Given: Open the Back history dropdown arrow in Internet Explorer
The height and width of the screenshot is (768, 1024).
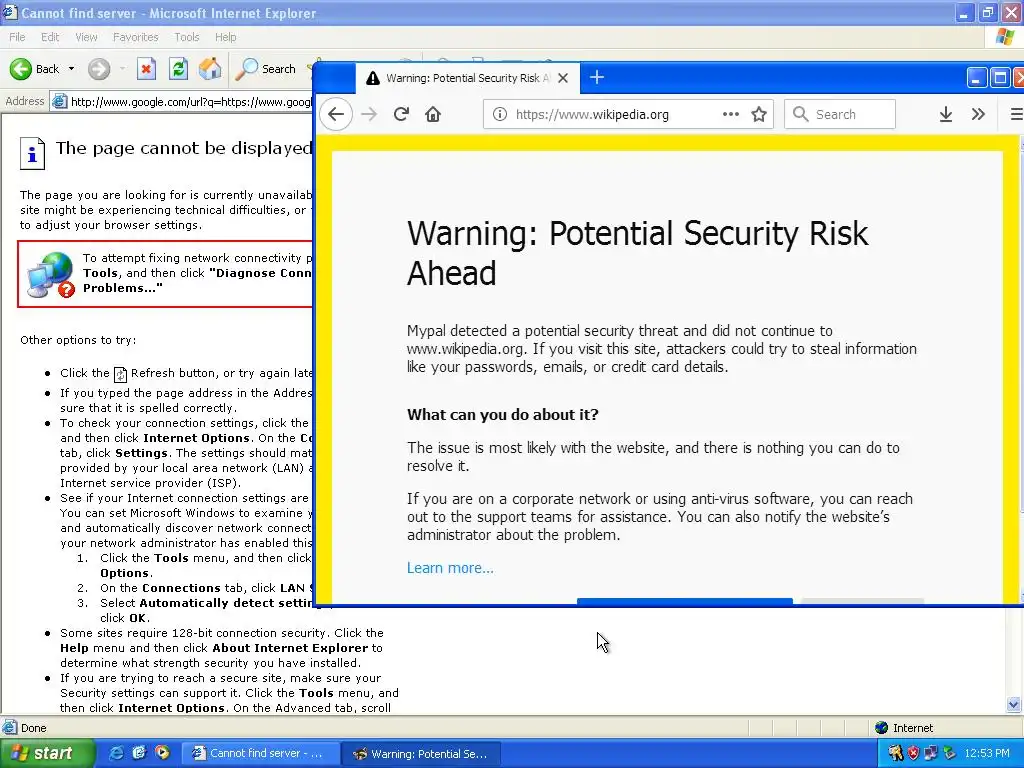Looking at the screenshot, I should coord(71,69).
